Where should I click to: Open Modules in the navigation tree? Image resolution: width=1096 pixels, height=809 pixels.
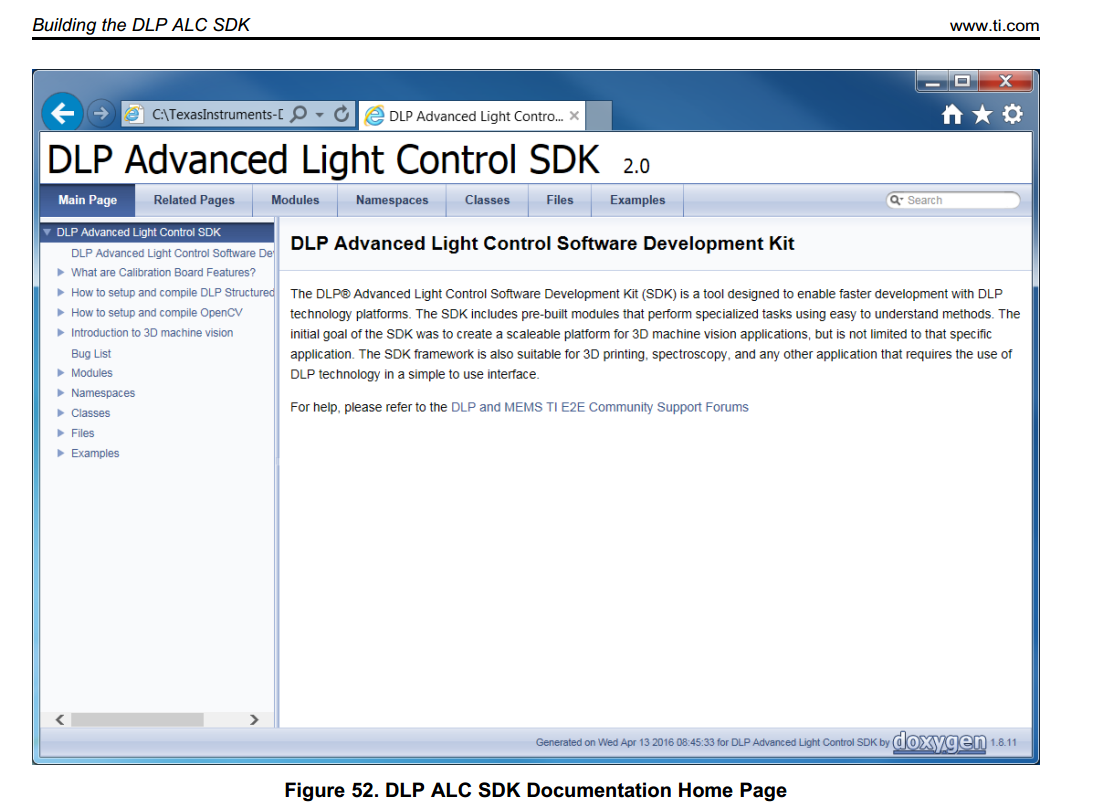click(x=92, y=373)
